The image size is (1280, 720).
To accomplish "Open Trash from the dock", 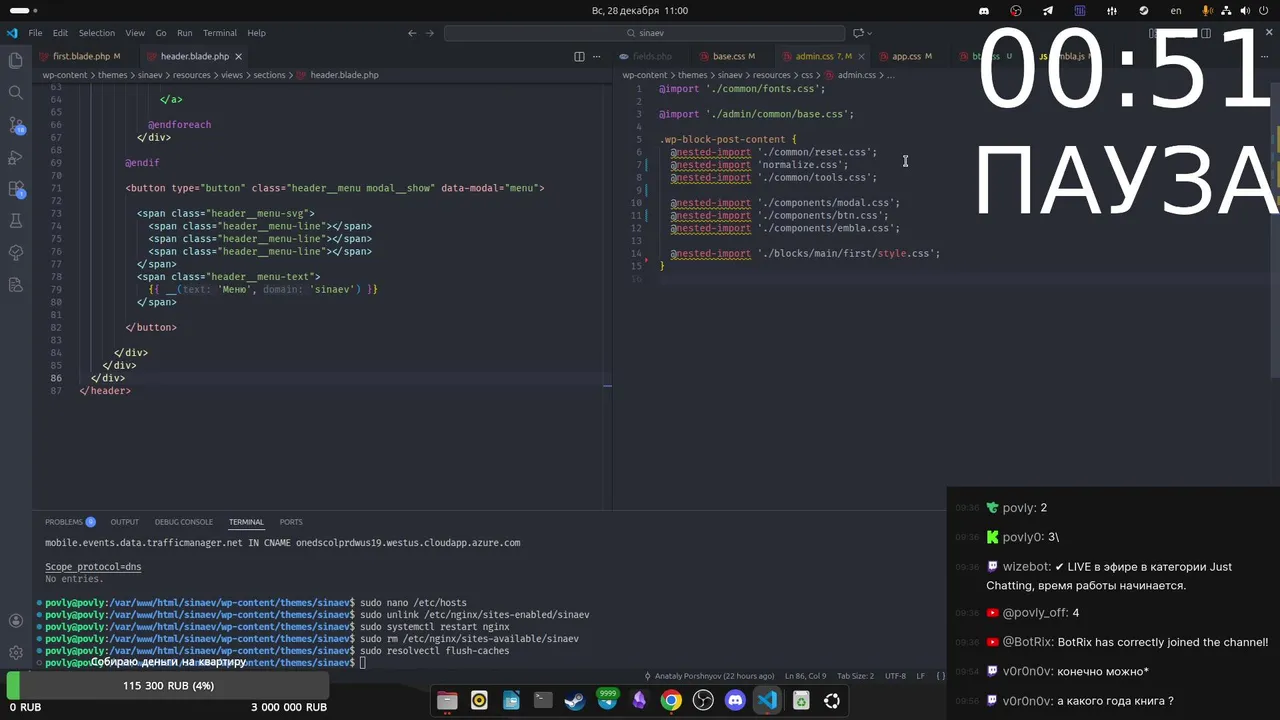I will [801, 701].
